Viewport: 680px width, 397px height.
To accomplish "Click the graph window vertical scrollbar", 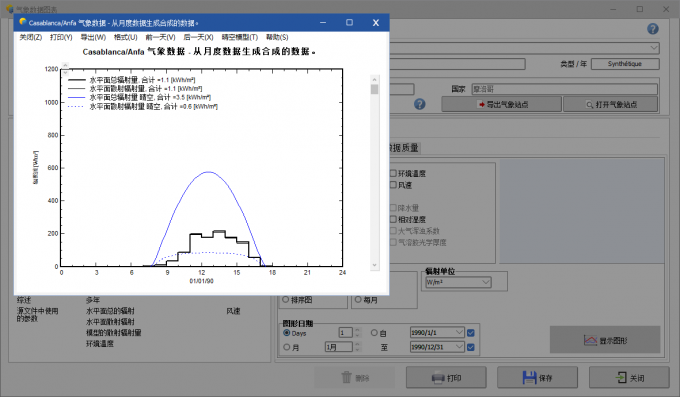I will [x=375, y=172].
